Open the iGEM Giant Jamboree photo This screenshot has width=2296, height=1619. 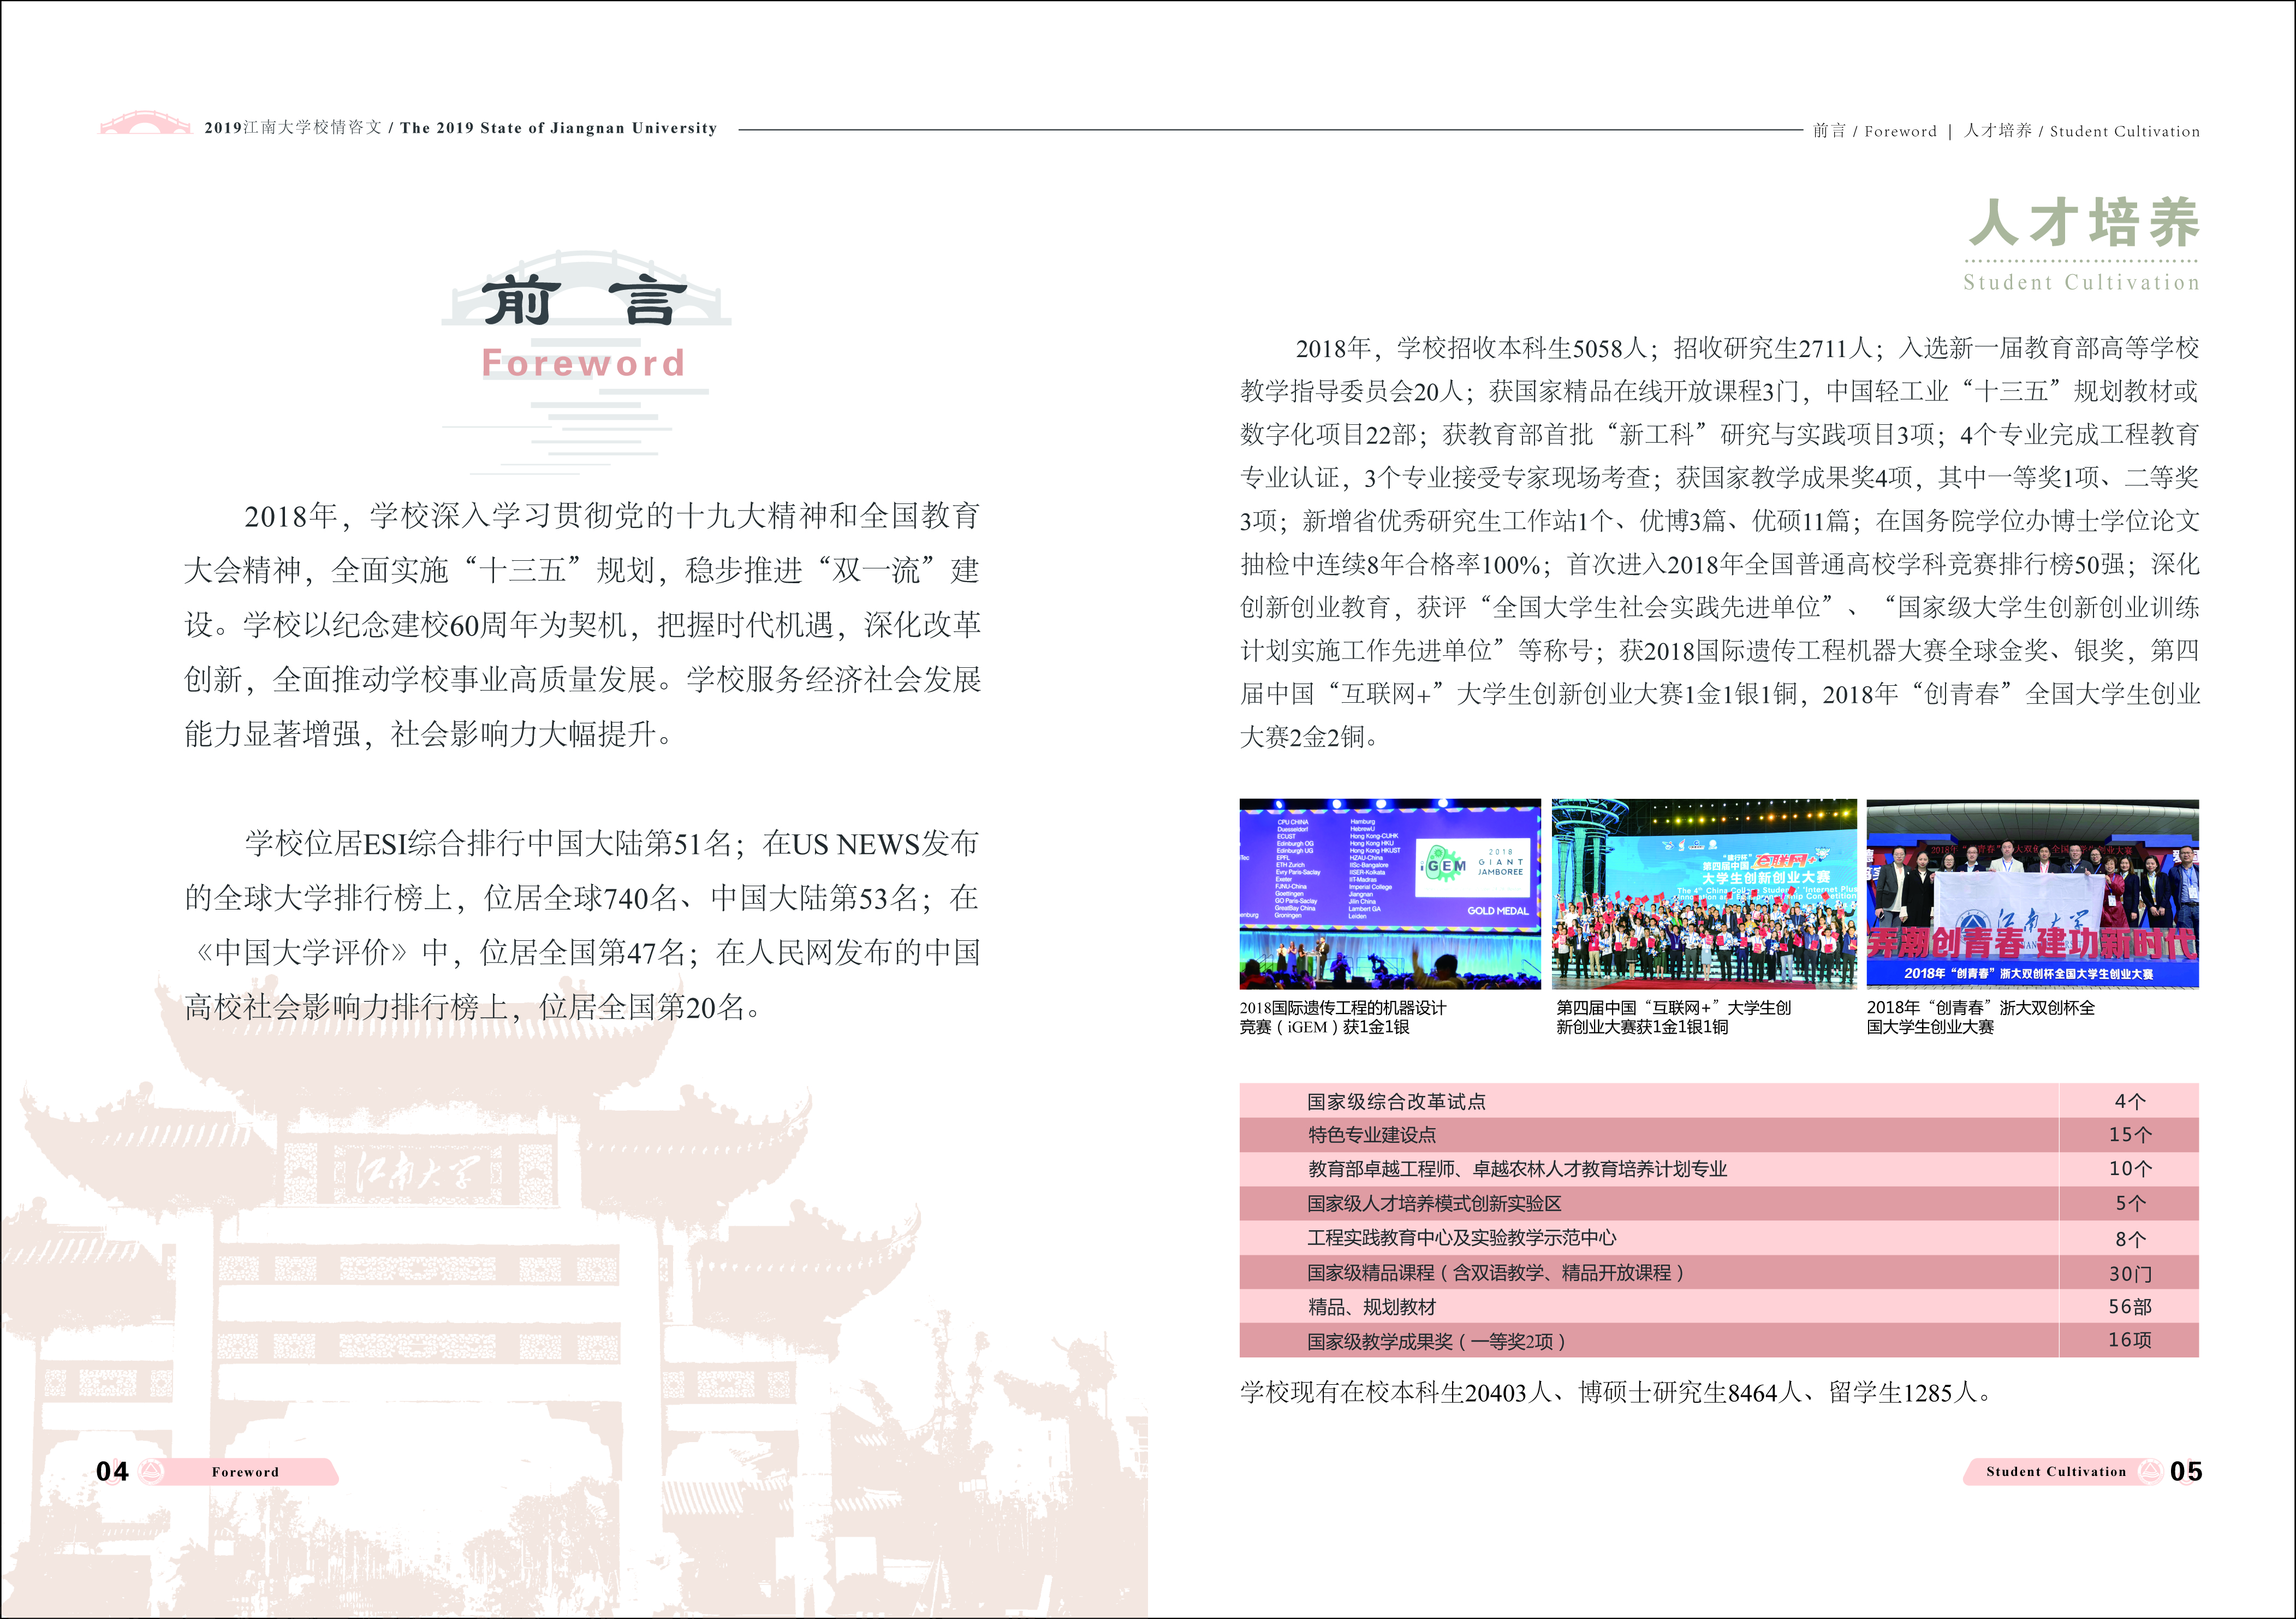(1389, 893)
